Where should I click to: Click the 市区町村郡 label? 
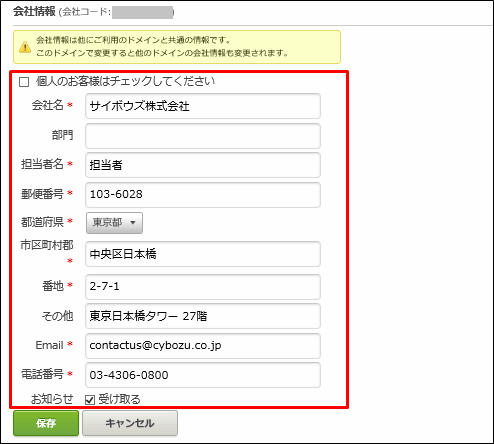(x=47, y=245)
